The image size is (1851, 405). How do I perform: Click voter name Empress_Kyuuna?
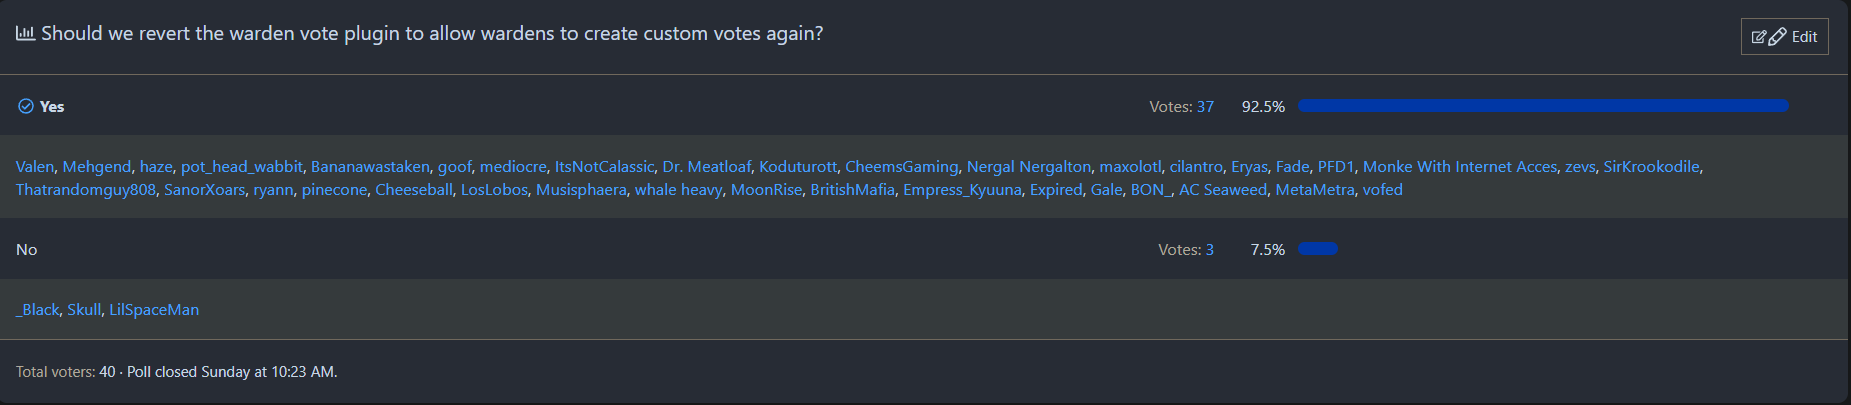tap(962, 190)
